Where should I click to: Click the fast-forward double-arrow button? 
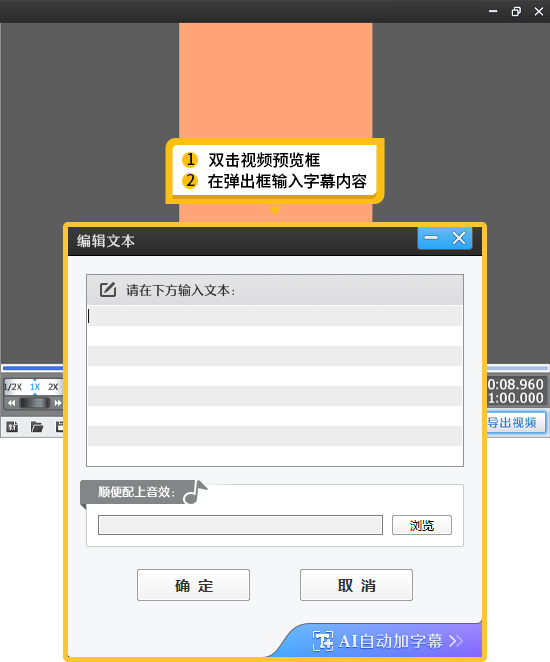coord(57,403)
